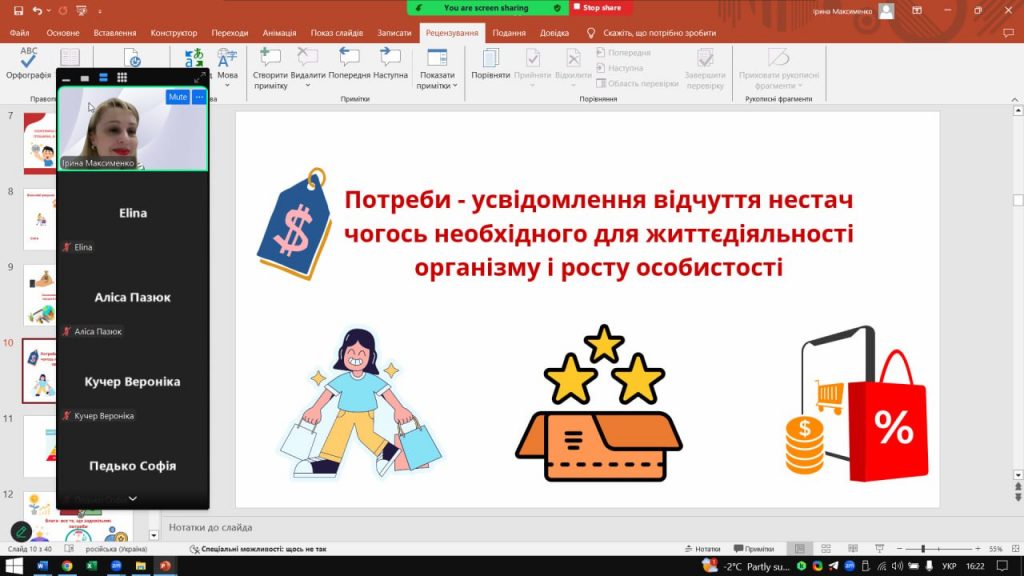Switch to the Показ слайдів tab
1024x576 pixels.
click(x=336, y=33)
